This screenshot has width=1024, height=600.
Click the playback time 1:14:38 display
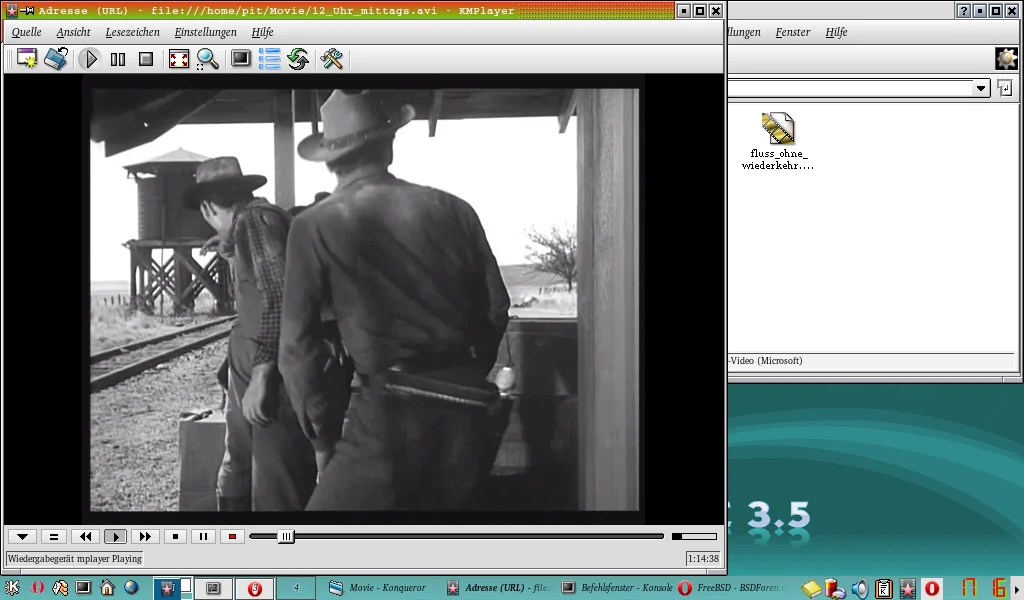(x=703, y=559)
